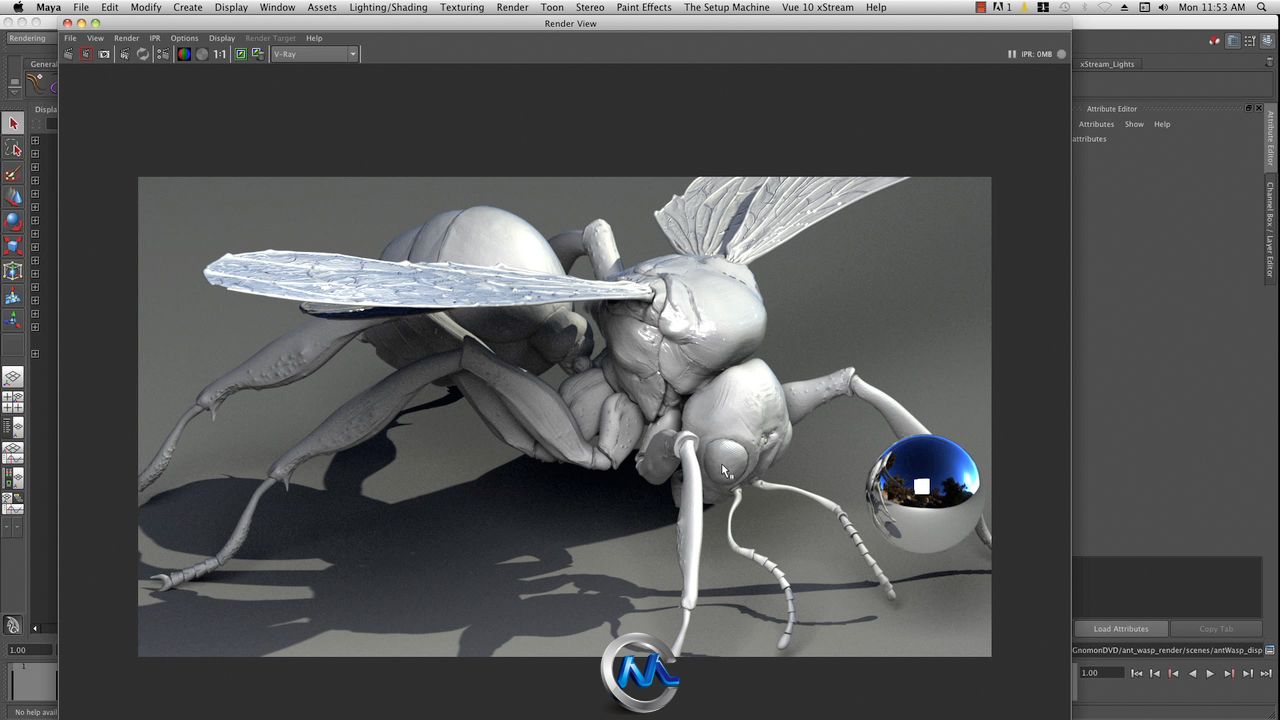
Task: Click the Keep Image green icon
Action: pos(240,54)
